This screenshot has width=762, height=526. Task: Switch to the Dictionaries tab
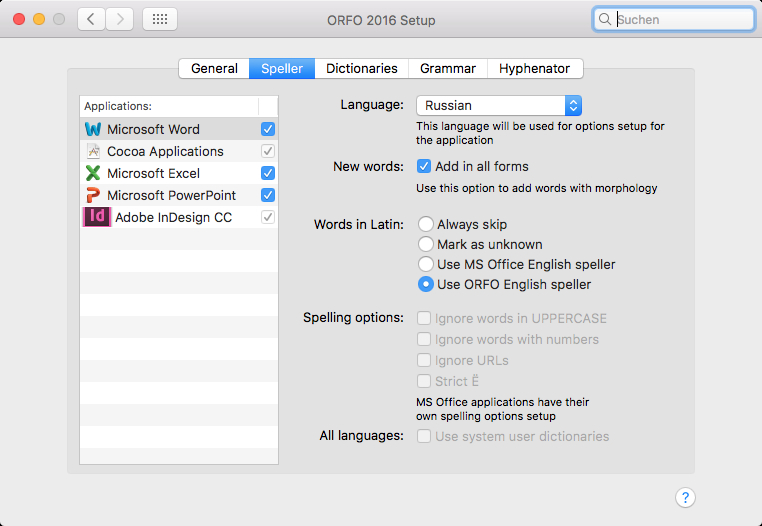pyautogui.click(x=361, y=68)
